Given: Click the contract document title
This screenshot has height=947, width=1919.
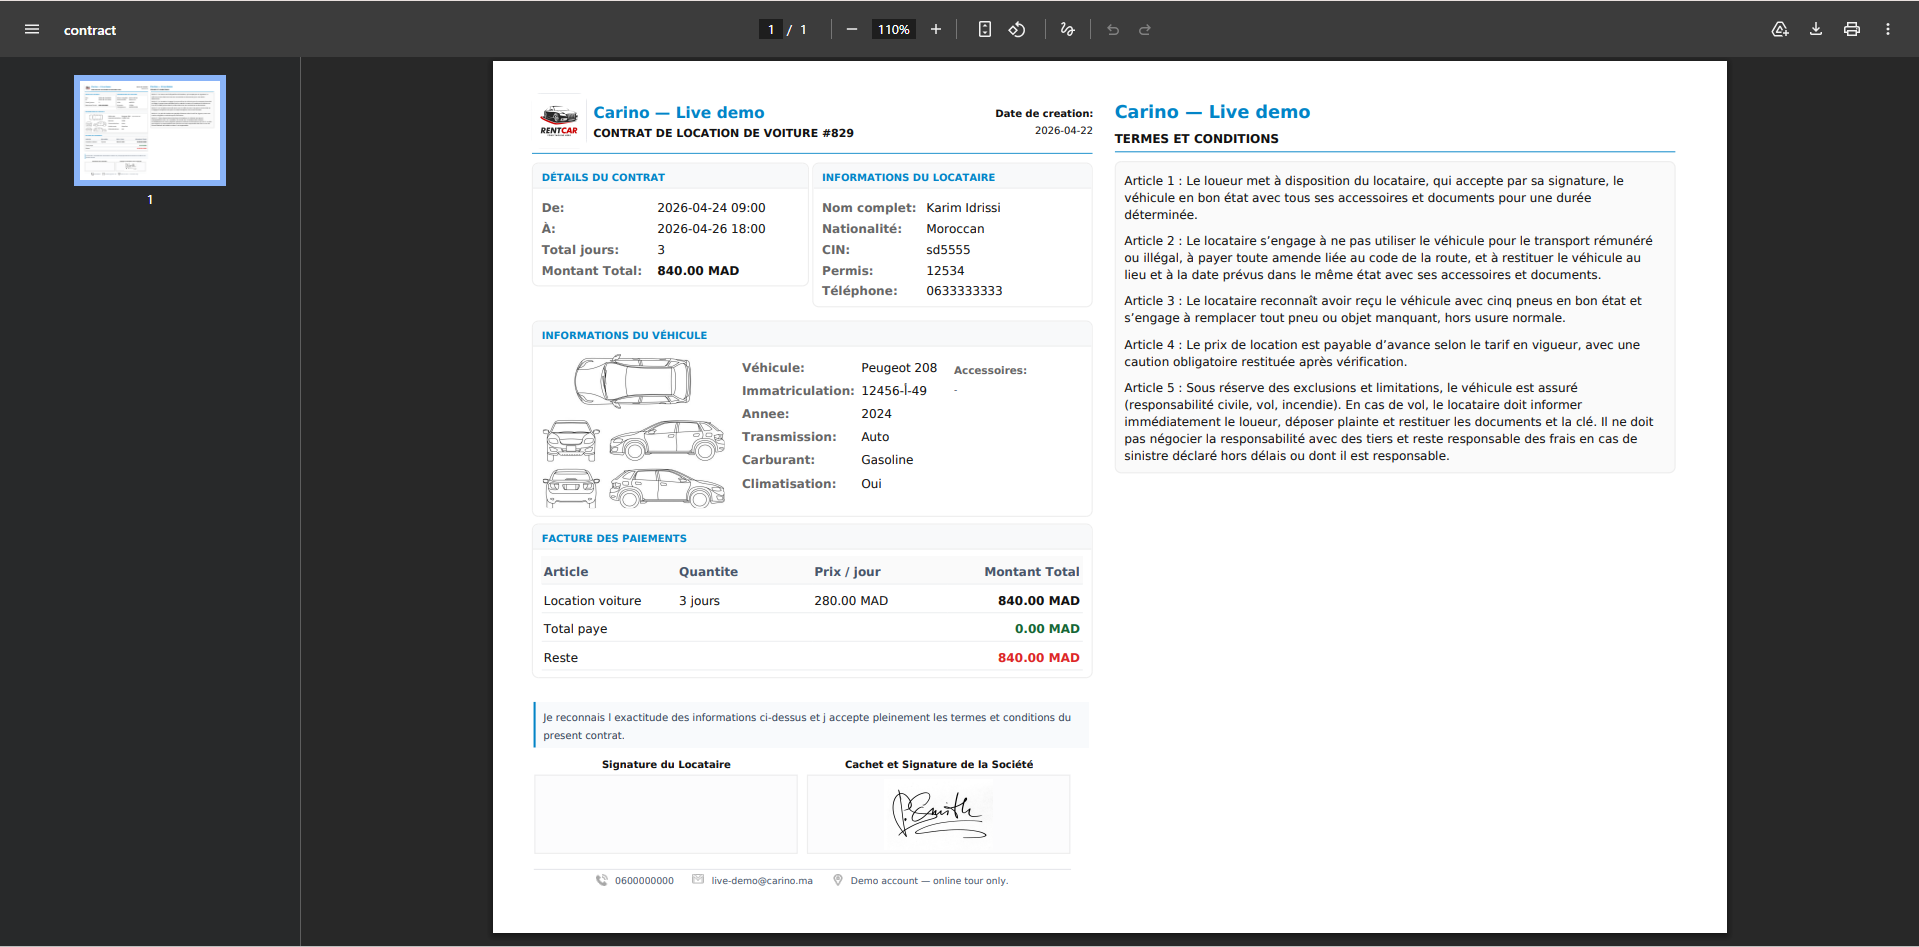Looking at the screenshot, I should coord(90,30).
